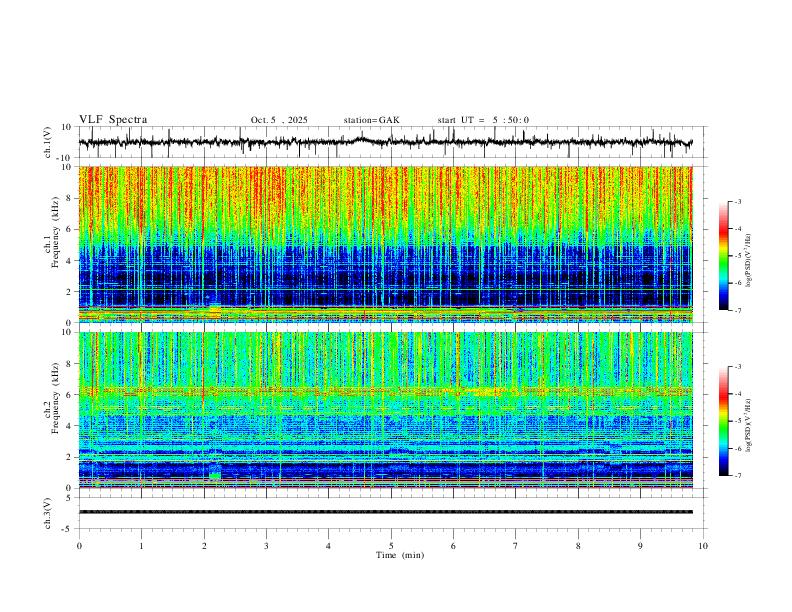Click the ch.2 color bar 'log(PSD)' label

click(749, 425)
